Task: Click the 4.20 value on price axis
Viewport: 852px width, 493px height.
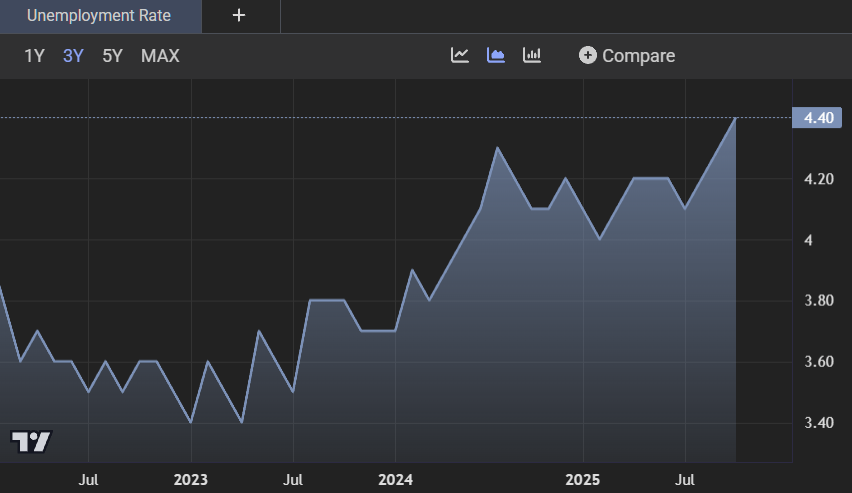Action: tap(820, 179)
